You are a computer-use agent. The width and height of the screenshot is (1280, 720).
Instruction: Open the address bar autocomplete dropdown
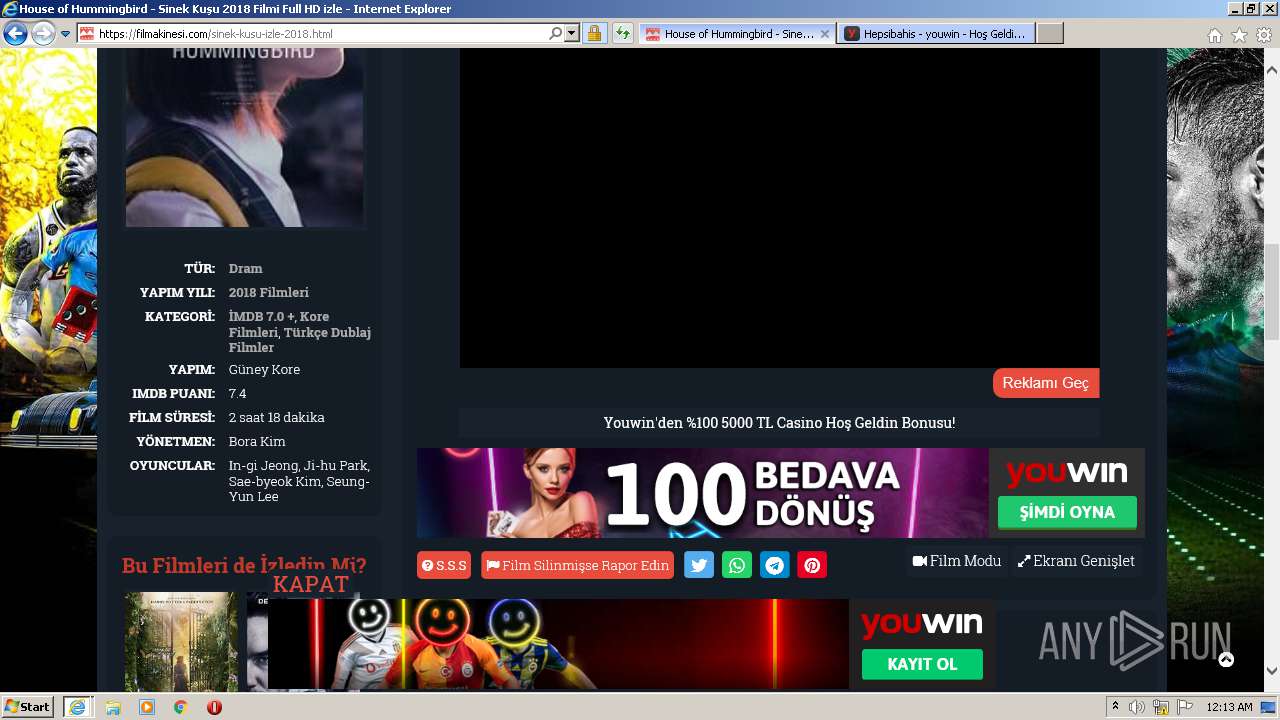572,33
